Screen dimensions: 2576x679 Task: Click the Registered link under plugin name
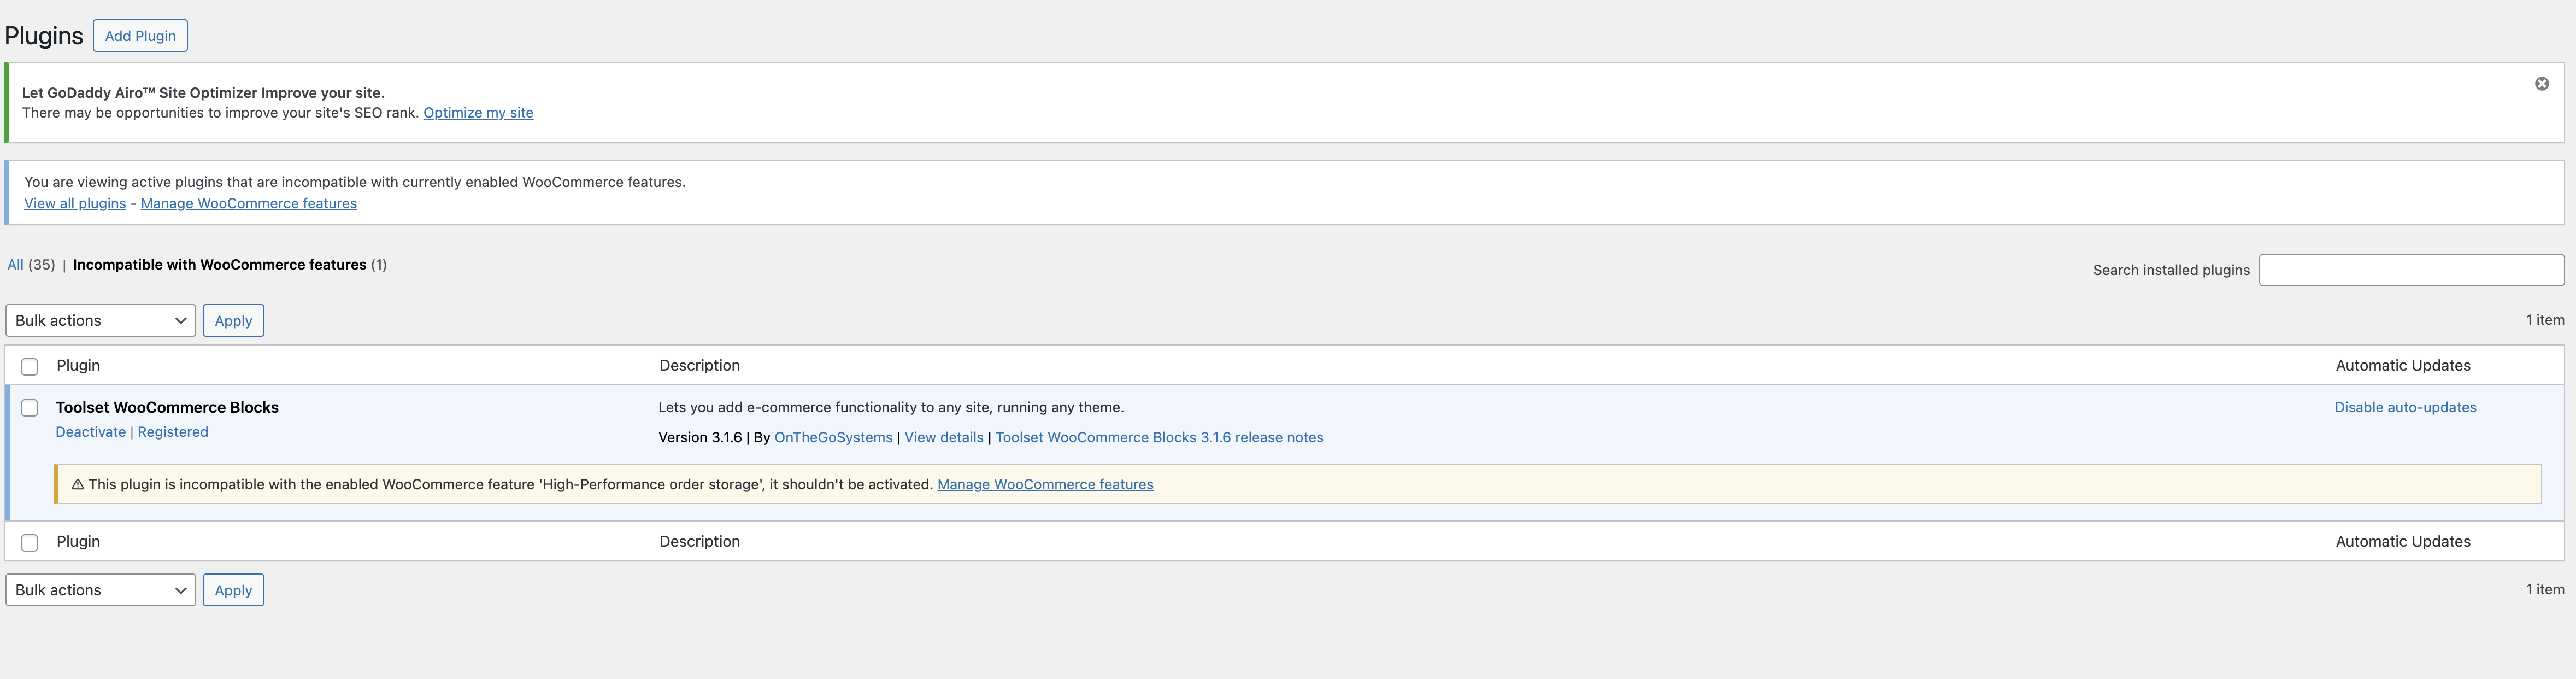pos(173,432)
